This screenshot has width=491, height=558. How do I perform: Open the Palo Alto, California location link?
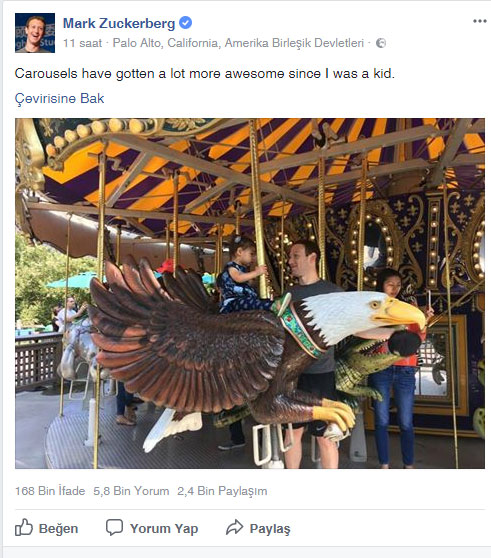tap(238, 43)
